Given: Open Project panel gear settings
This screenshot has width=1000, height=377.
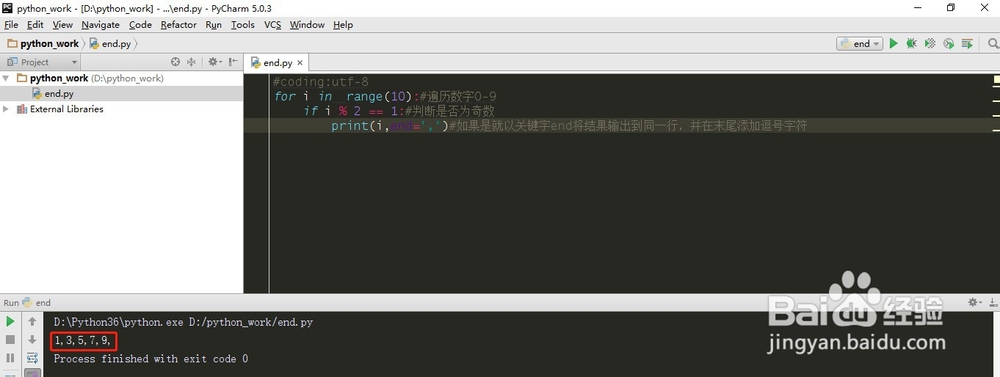Looking at the screenshot, I should (214, 62).
